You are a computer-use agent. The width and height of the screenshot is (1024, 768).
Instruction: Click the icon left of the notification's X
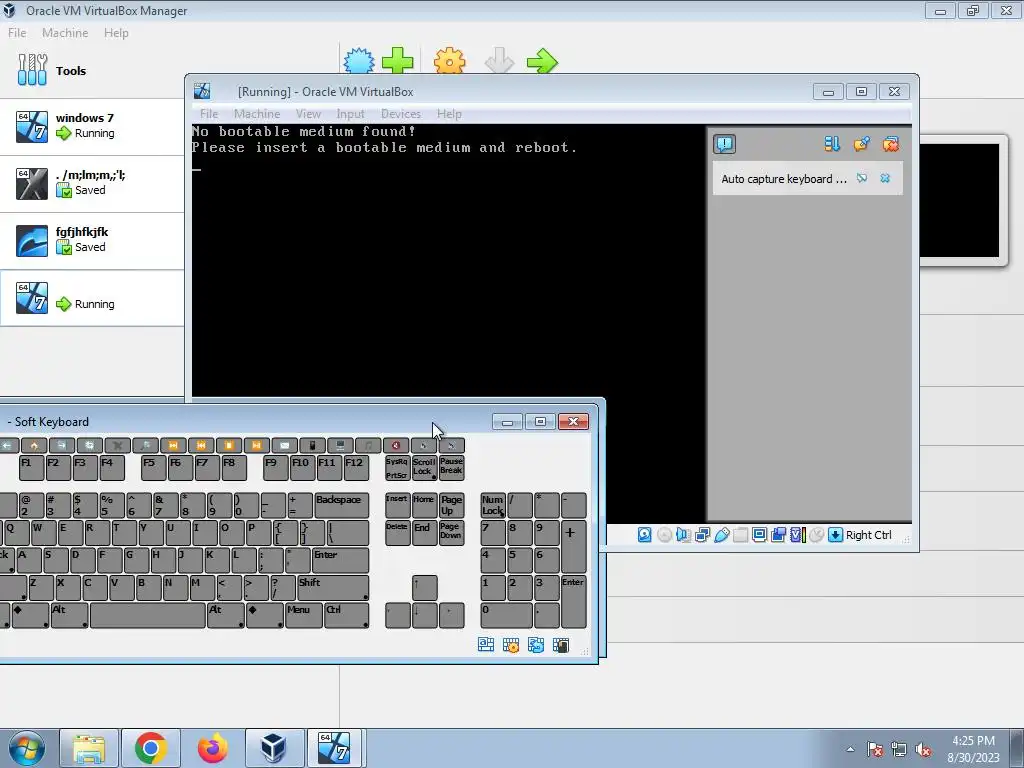[x=862, y=178]
